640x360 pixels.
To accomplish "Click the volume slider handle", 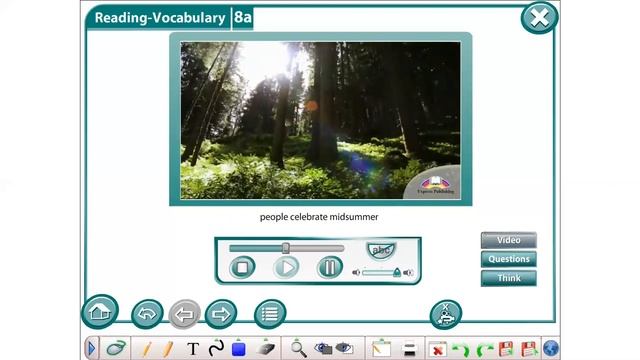I will pyautogui.click(x=397, y=272).
